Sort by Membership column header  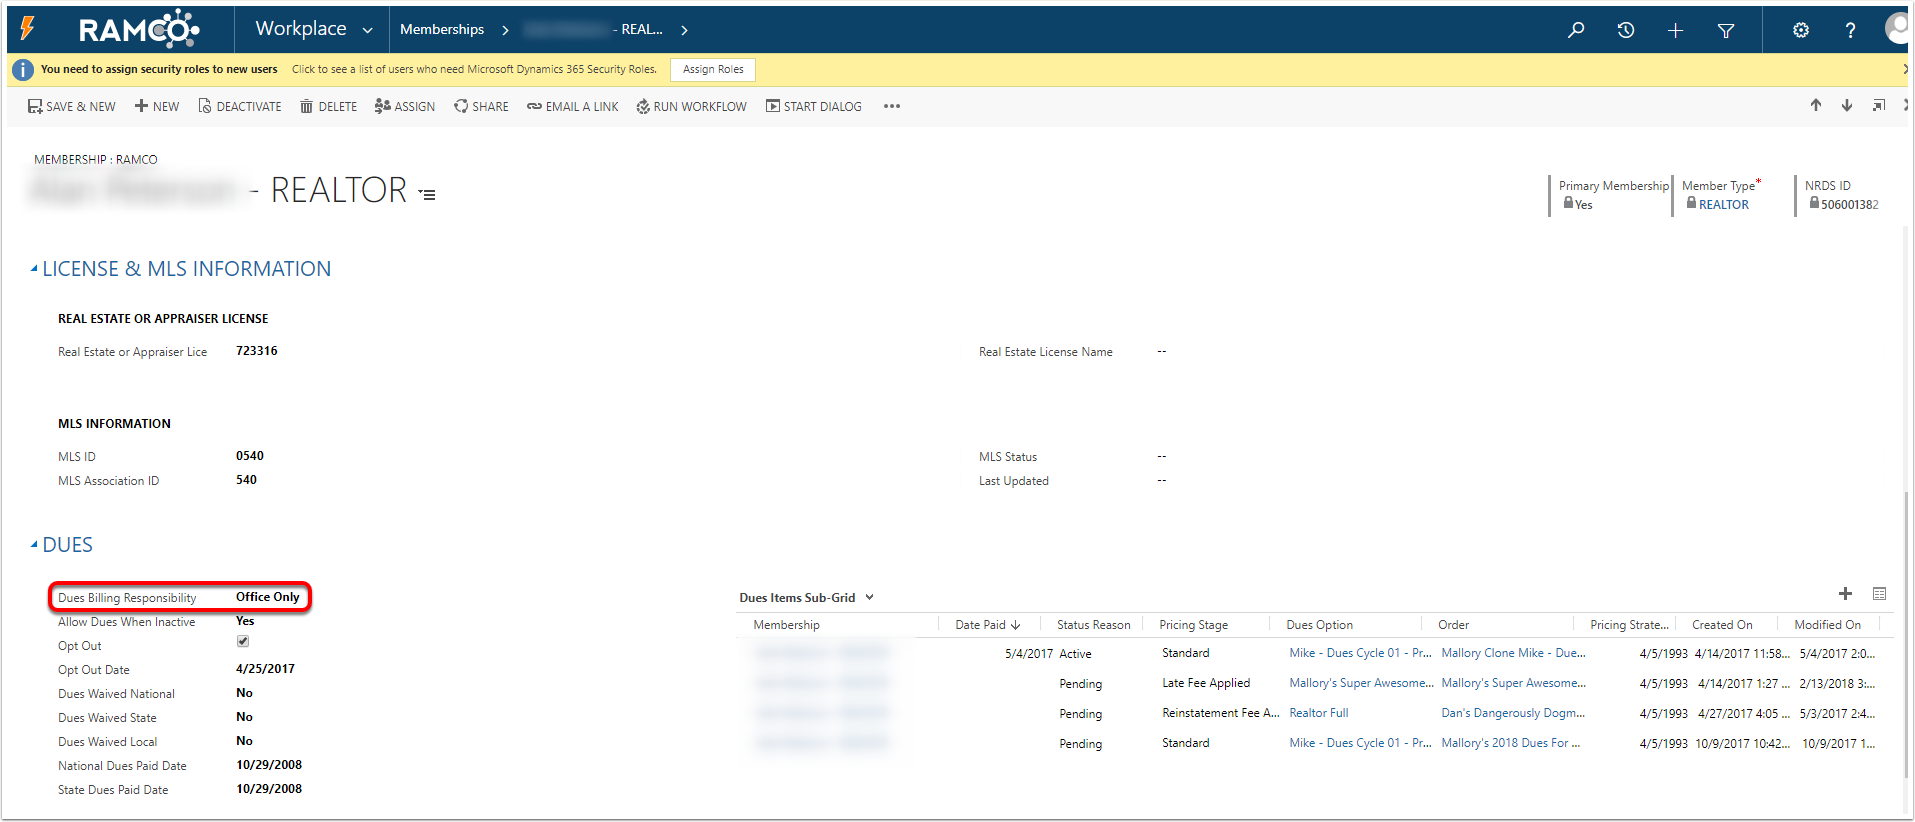coord(786,625)
